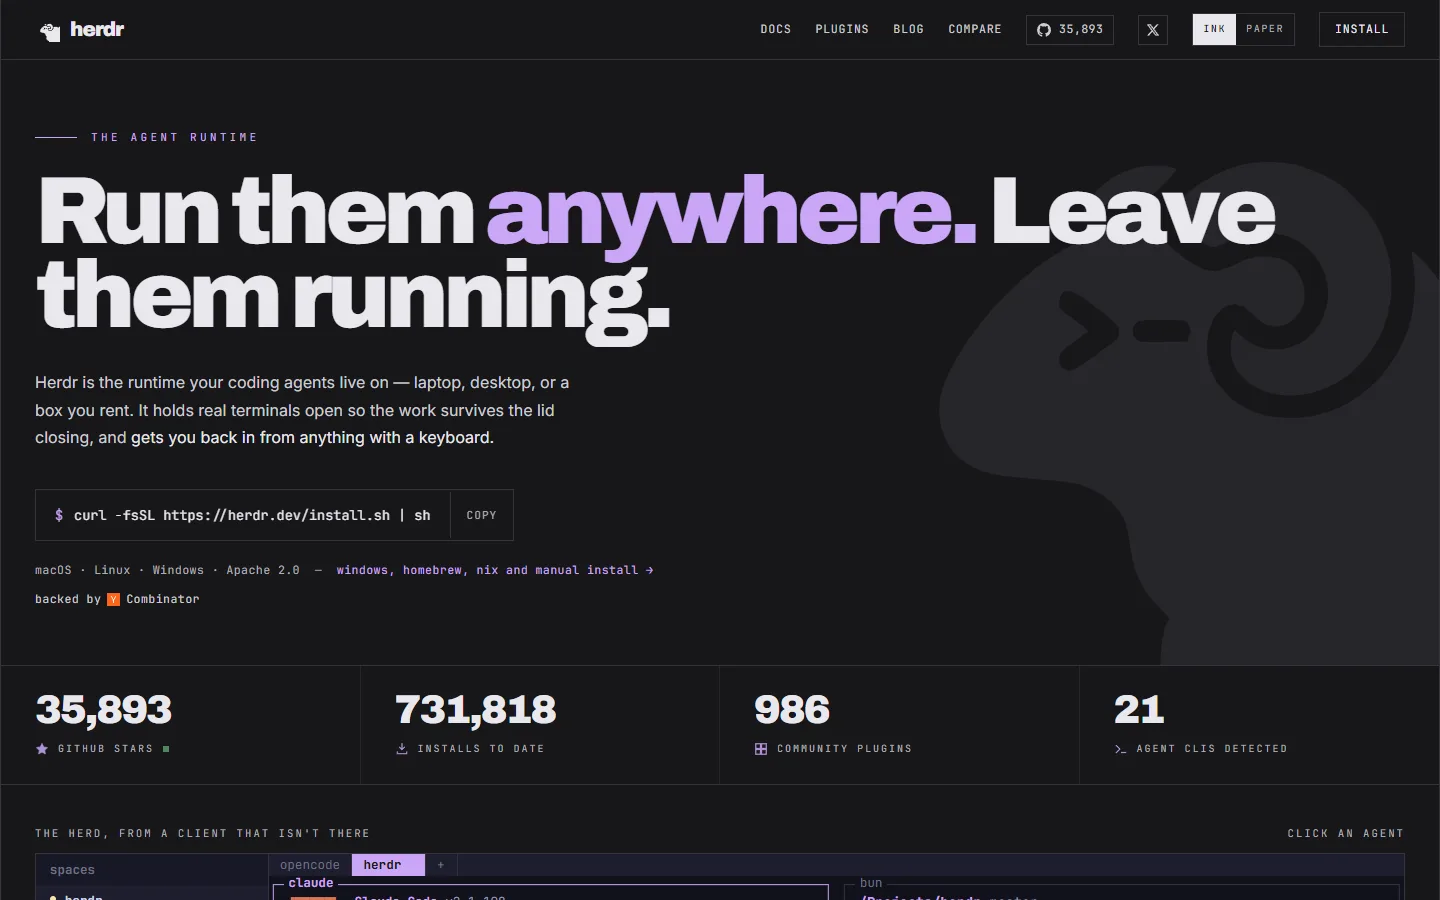Click the "bun" pane title in demo
1440x900 pixels.
871,883
